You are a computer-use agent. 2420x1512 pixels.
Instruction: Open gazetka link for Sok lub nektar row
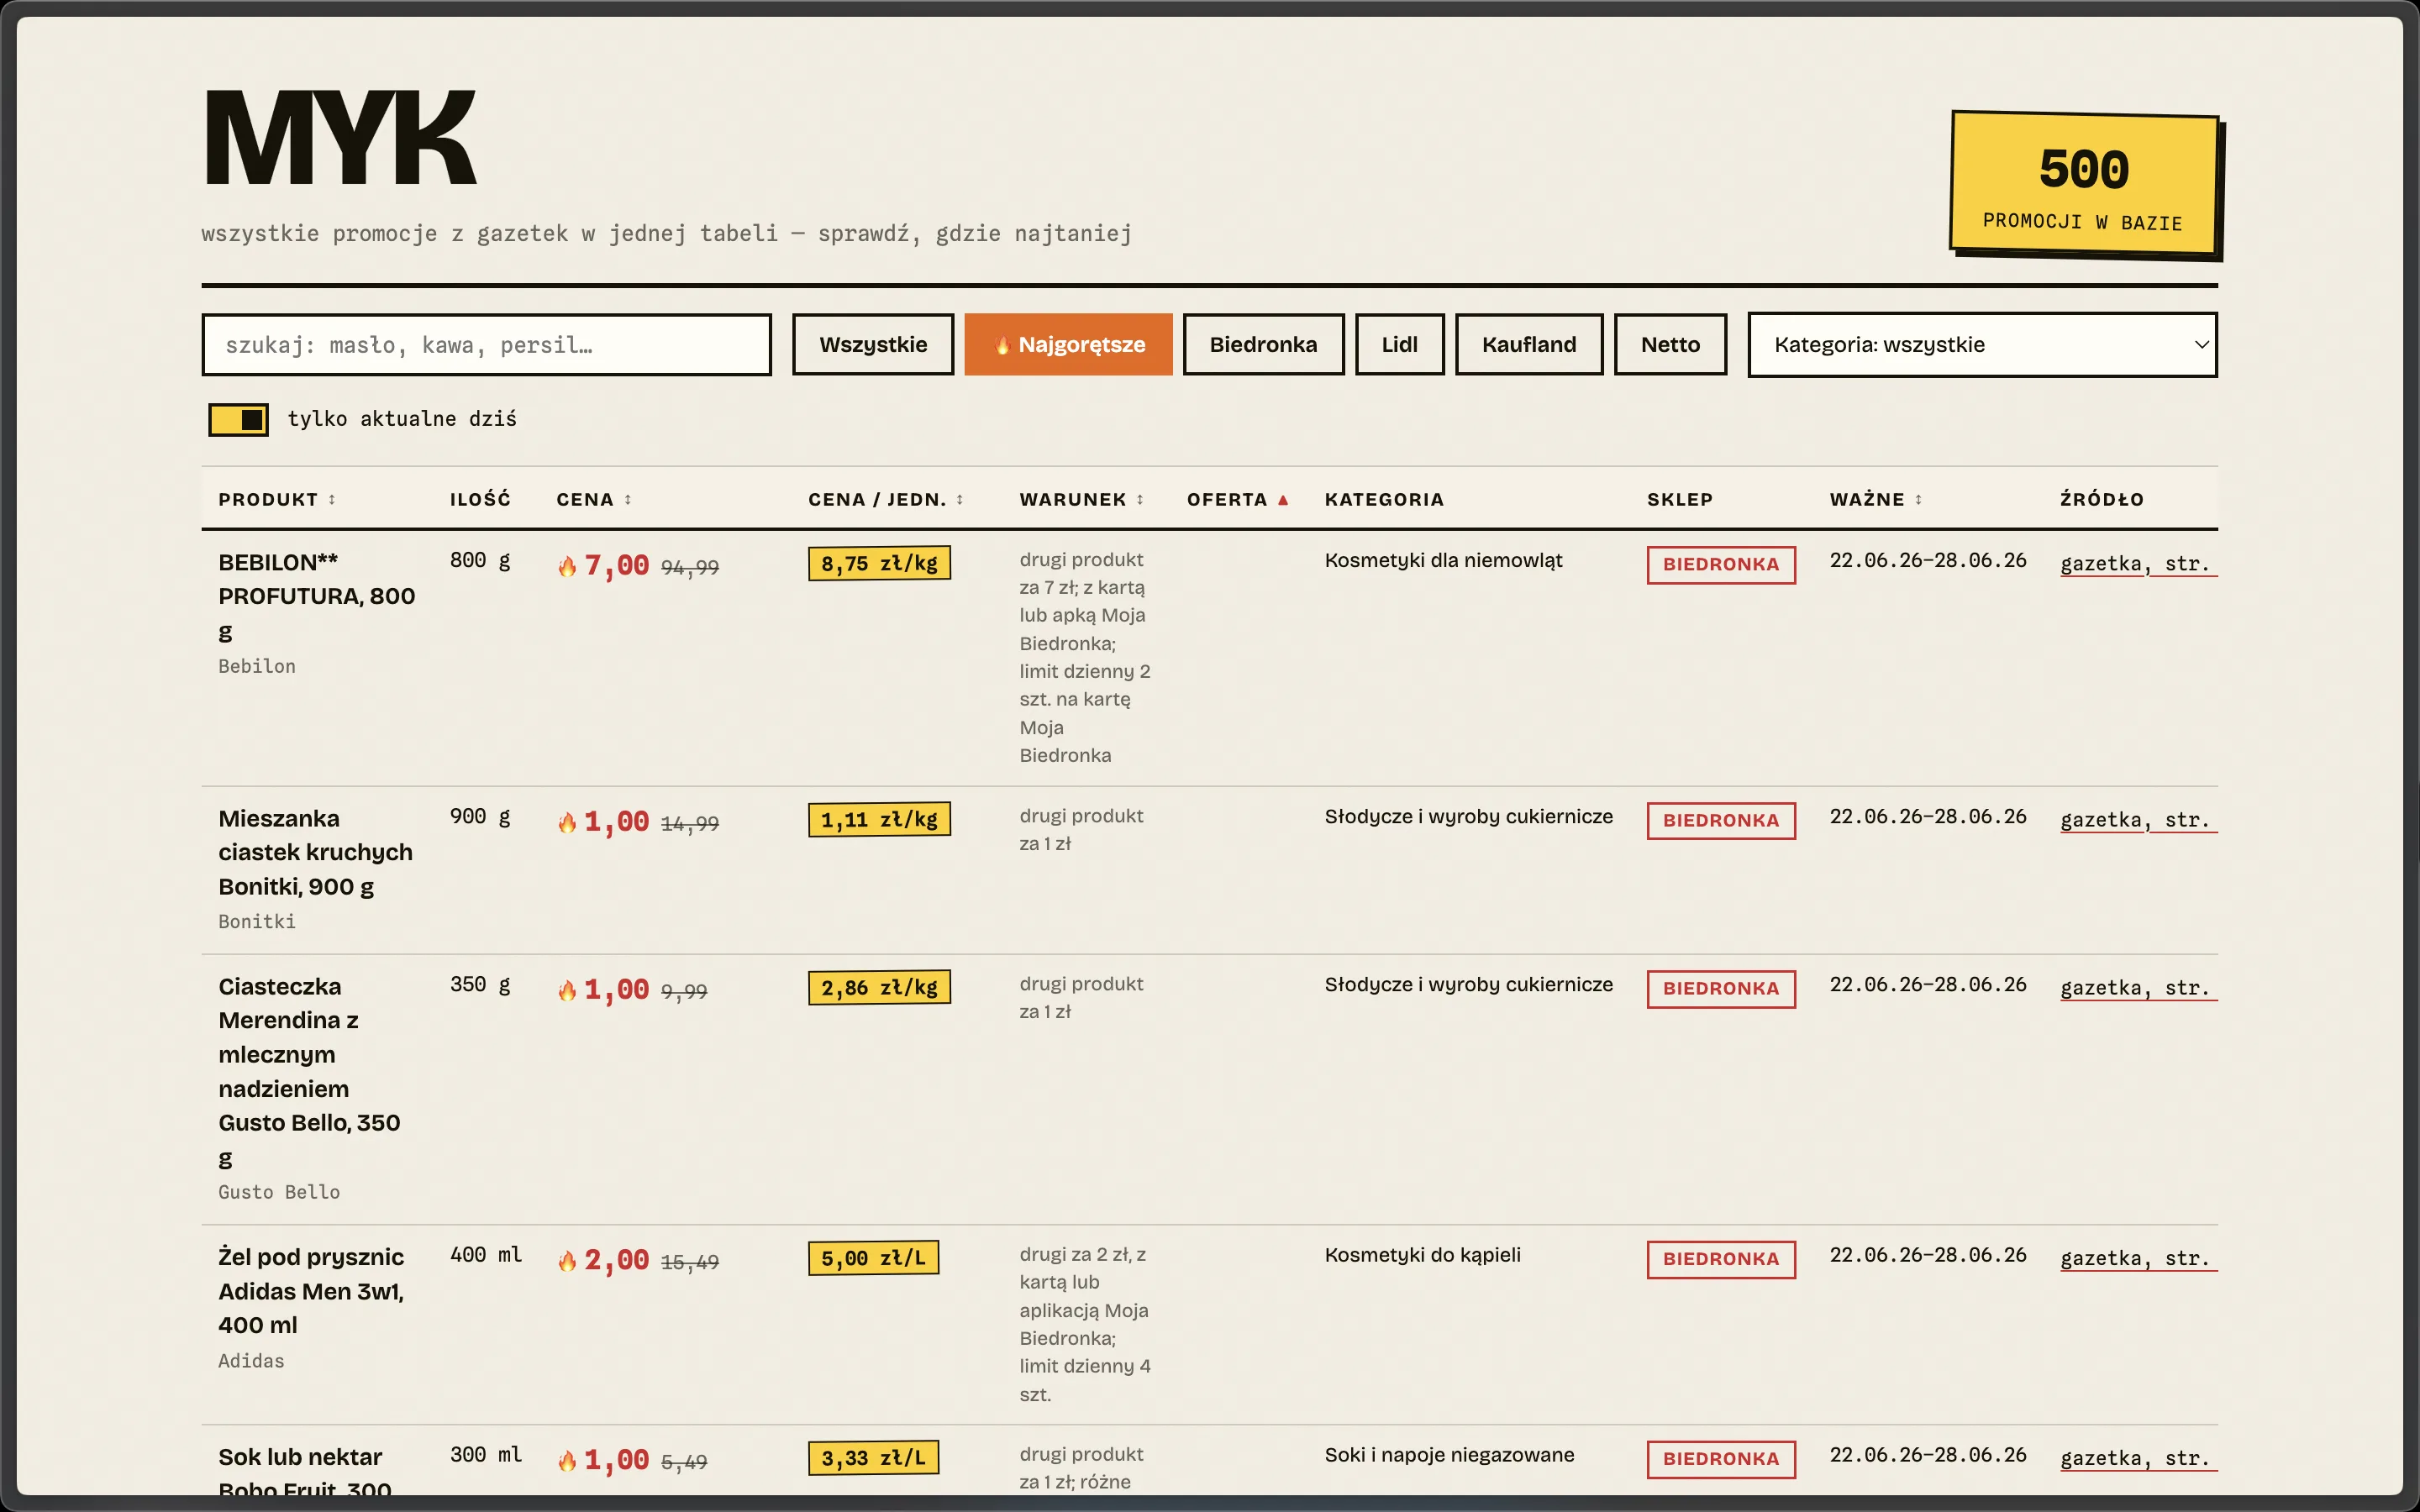[2138, 1459]
